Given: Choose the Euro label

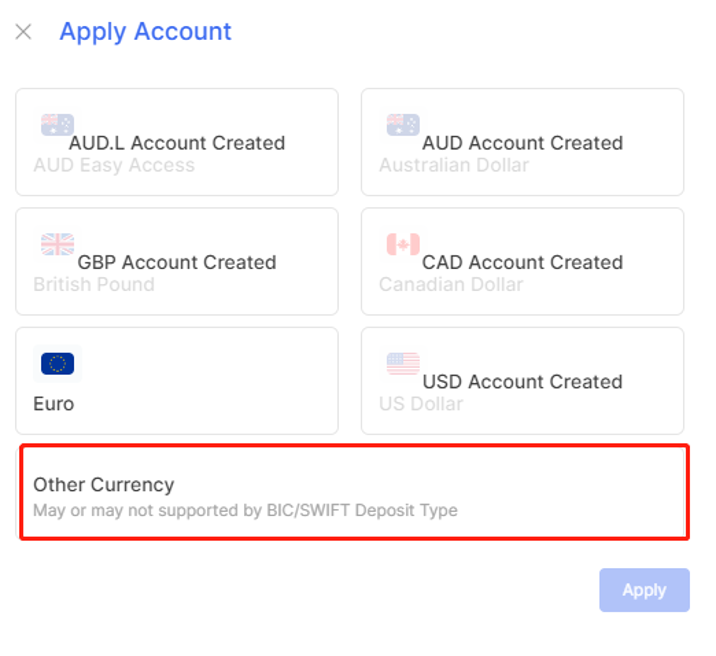Looking at the screenshot, I should (53, 404).
